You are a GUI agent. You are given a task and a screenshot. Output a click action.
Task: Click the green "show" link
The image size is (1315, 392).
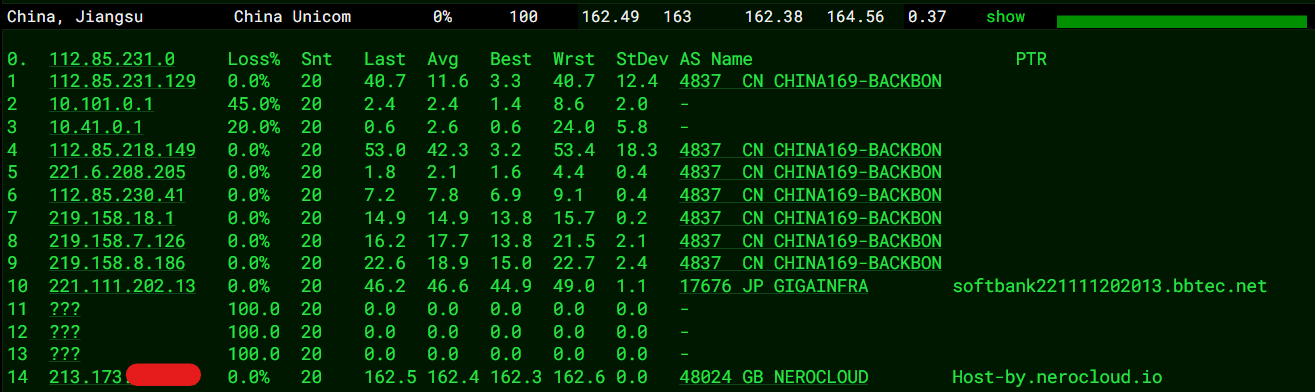point(1005,17)
